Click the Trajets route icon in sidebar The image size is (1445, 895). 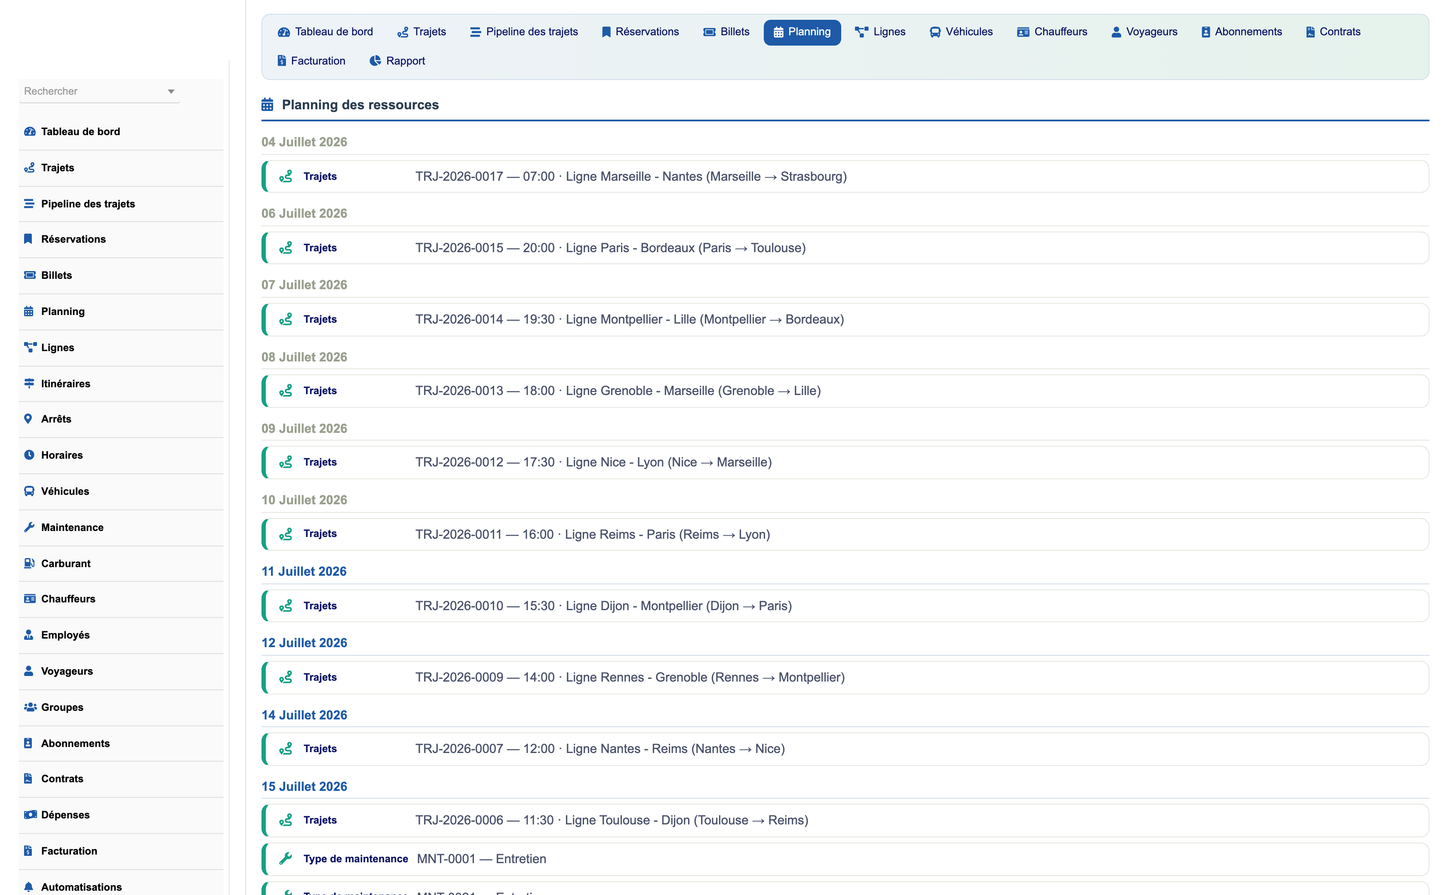pyautogui.click(x=29, y=168)
